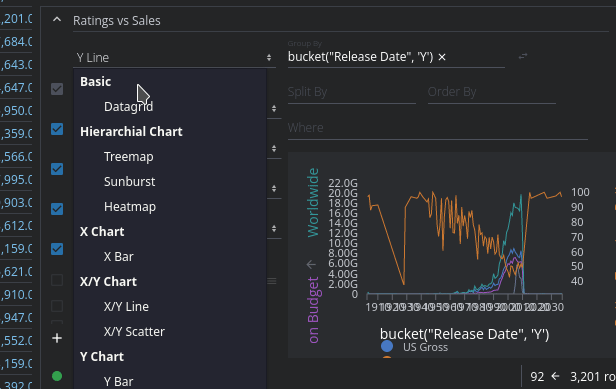Screen dimensions: 616x389
Task: Select Heatmap chart type
Action: pos(130,207)
